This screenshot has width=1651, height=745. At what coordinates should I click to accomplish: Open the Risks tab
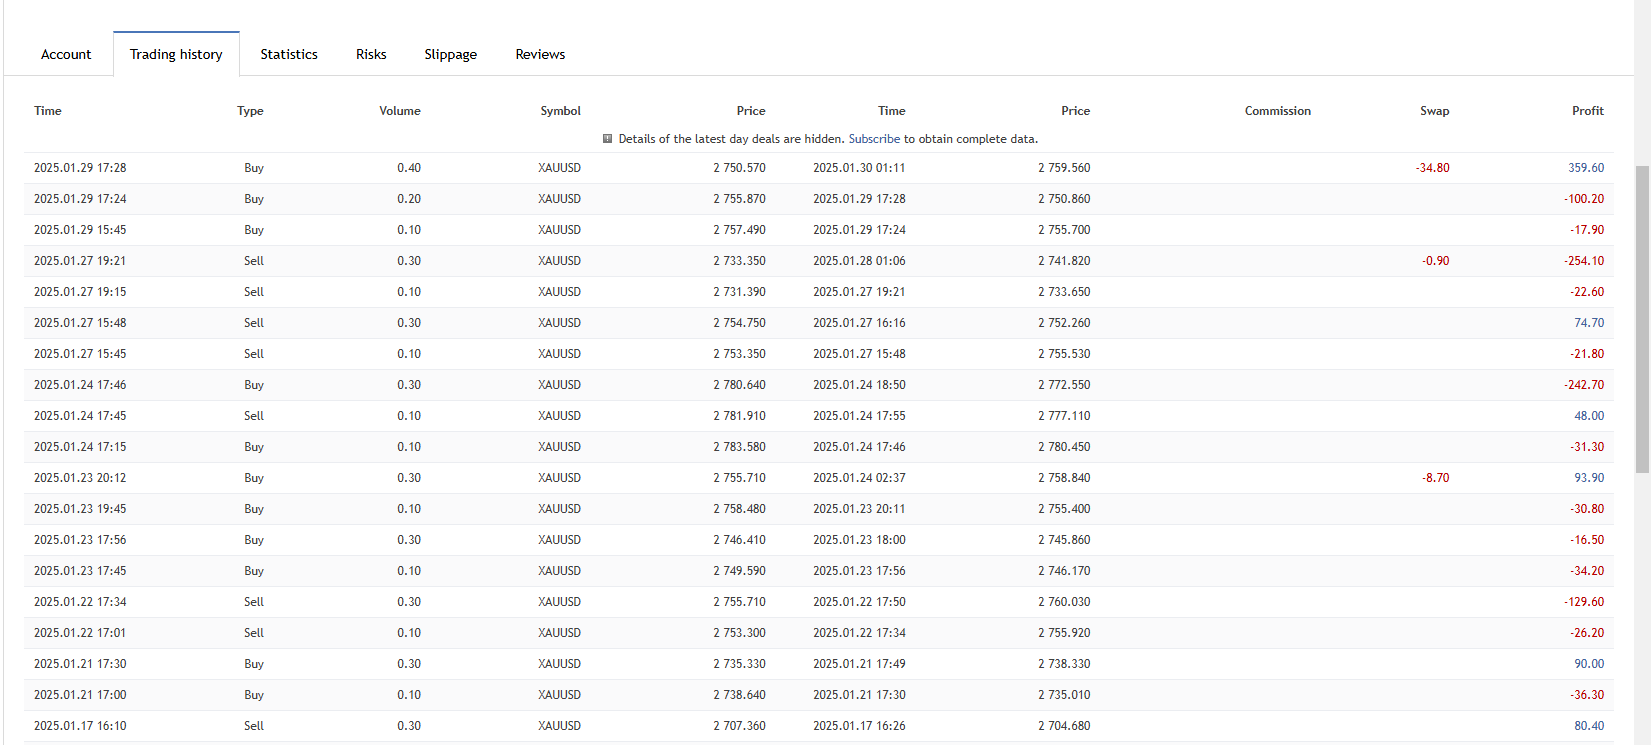[x=371, y=54]
